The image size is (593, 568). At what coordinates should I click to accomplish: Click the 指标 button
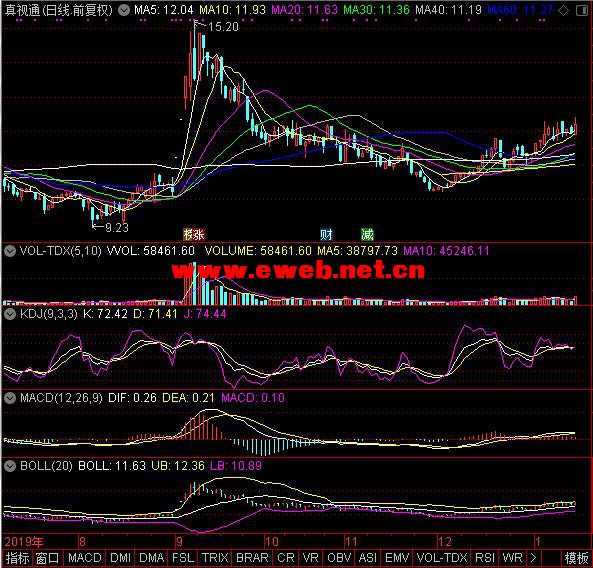pos(17,558)
